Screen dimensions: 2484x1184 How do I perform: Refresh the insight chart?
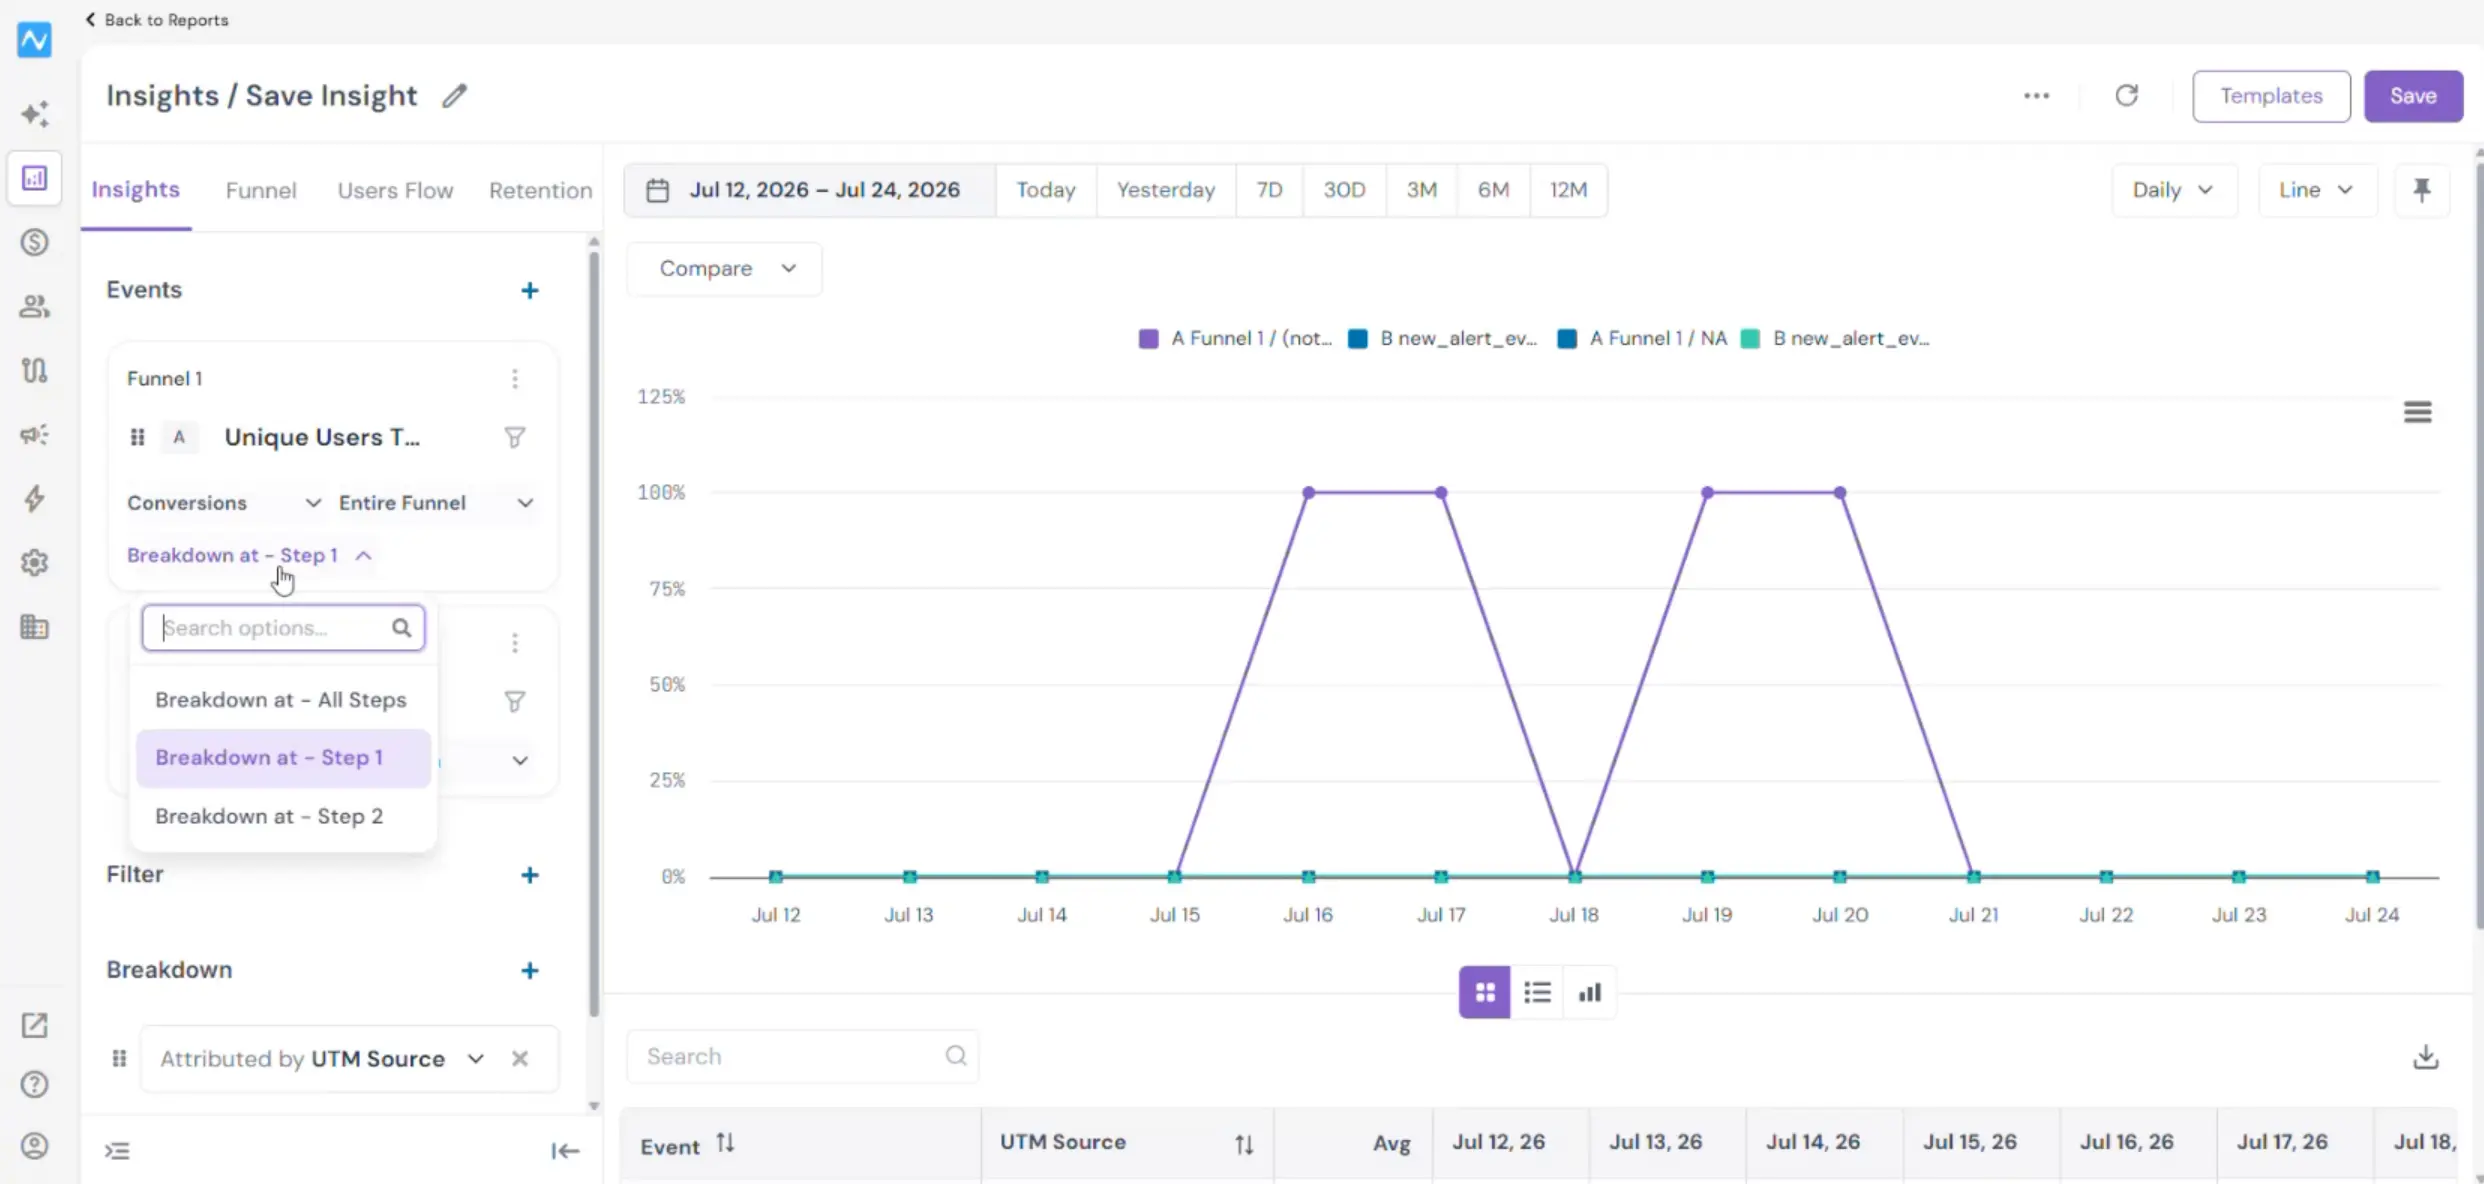click(x=2126, y=96)
